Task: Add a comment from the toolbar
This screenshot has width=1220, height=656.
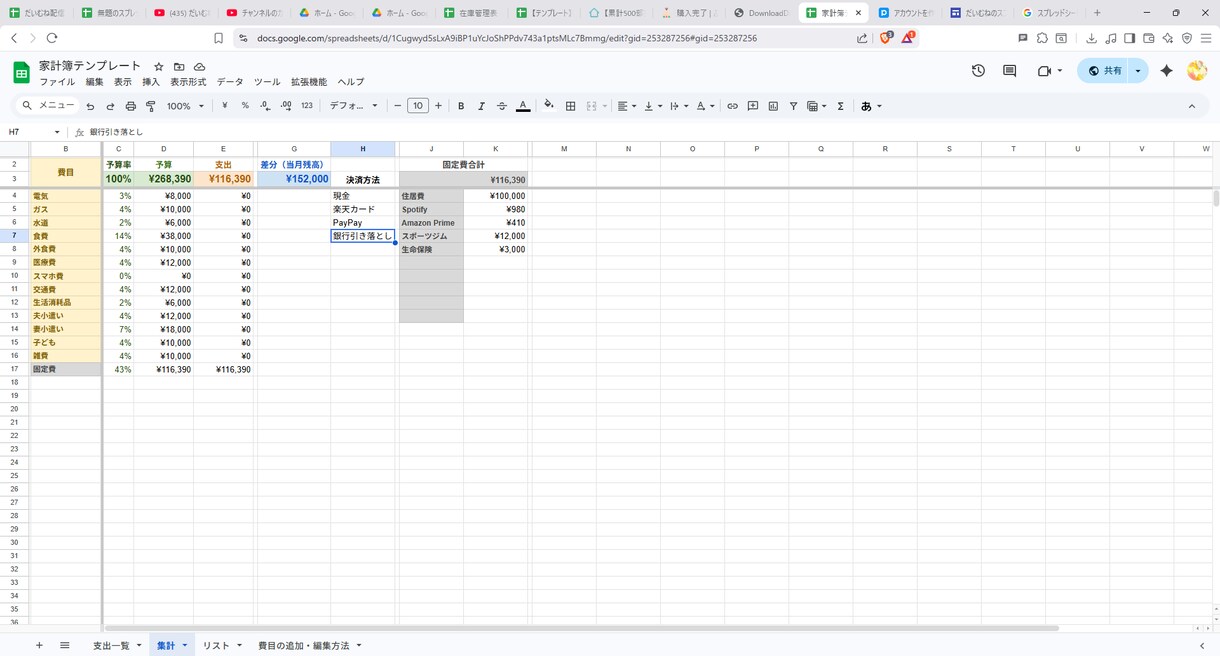Action: [x=753, y=106]
